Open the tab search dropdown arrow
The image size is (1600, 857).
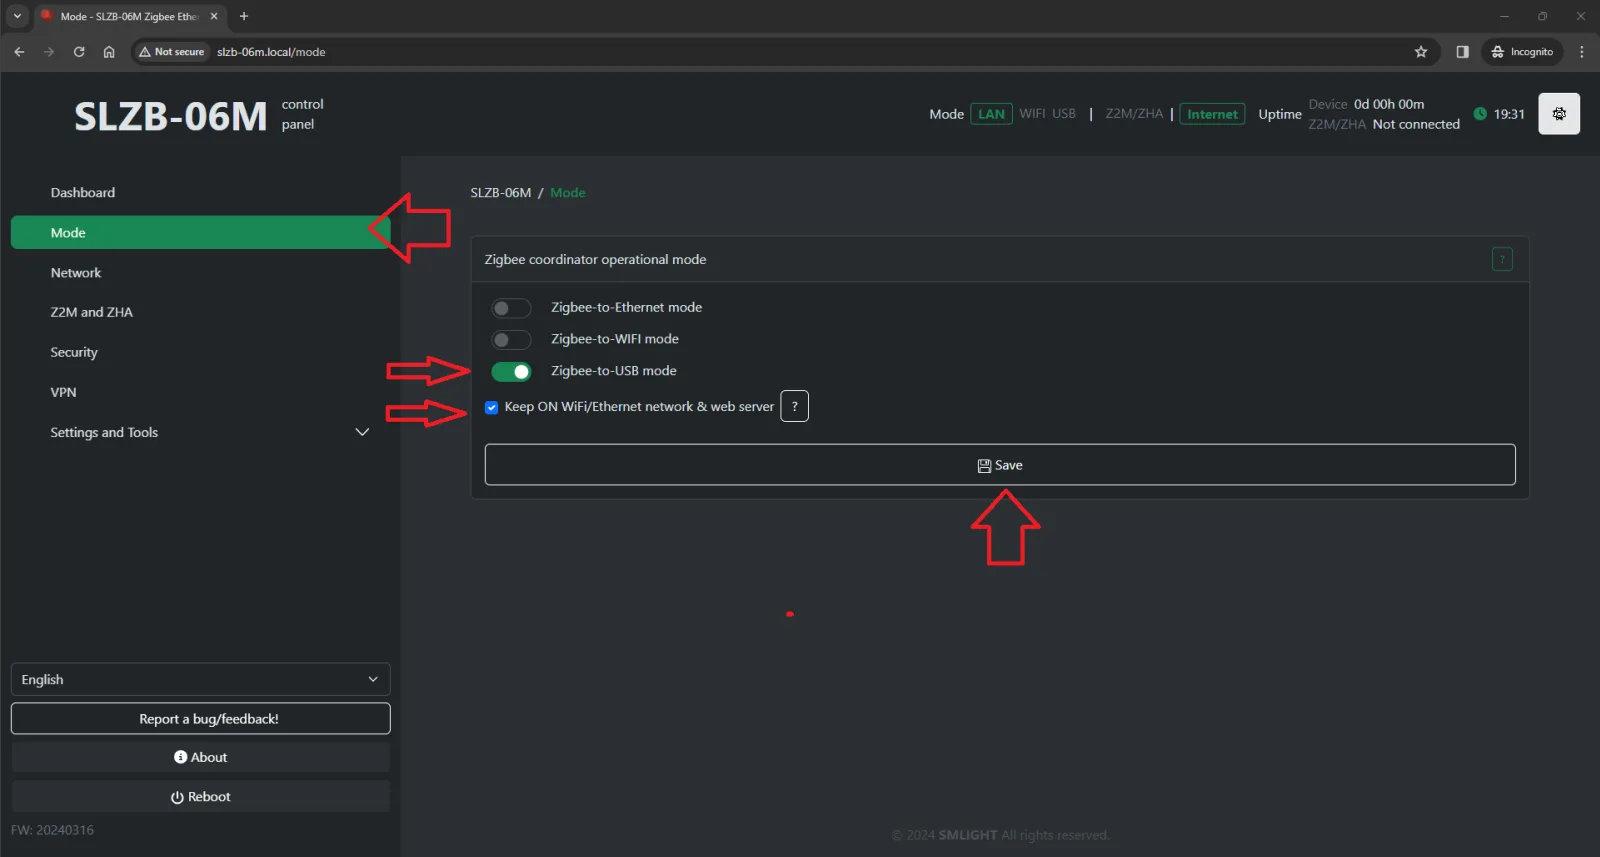[x=17, y=16]
